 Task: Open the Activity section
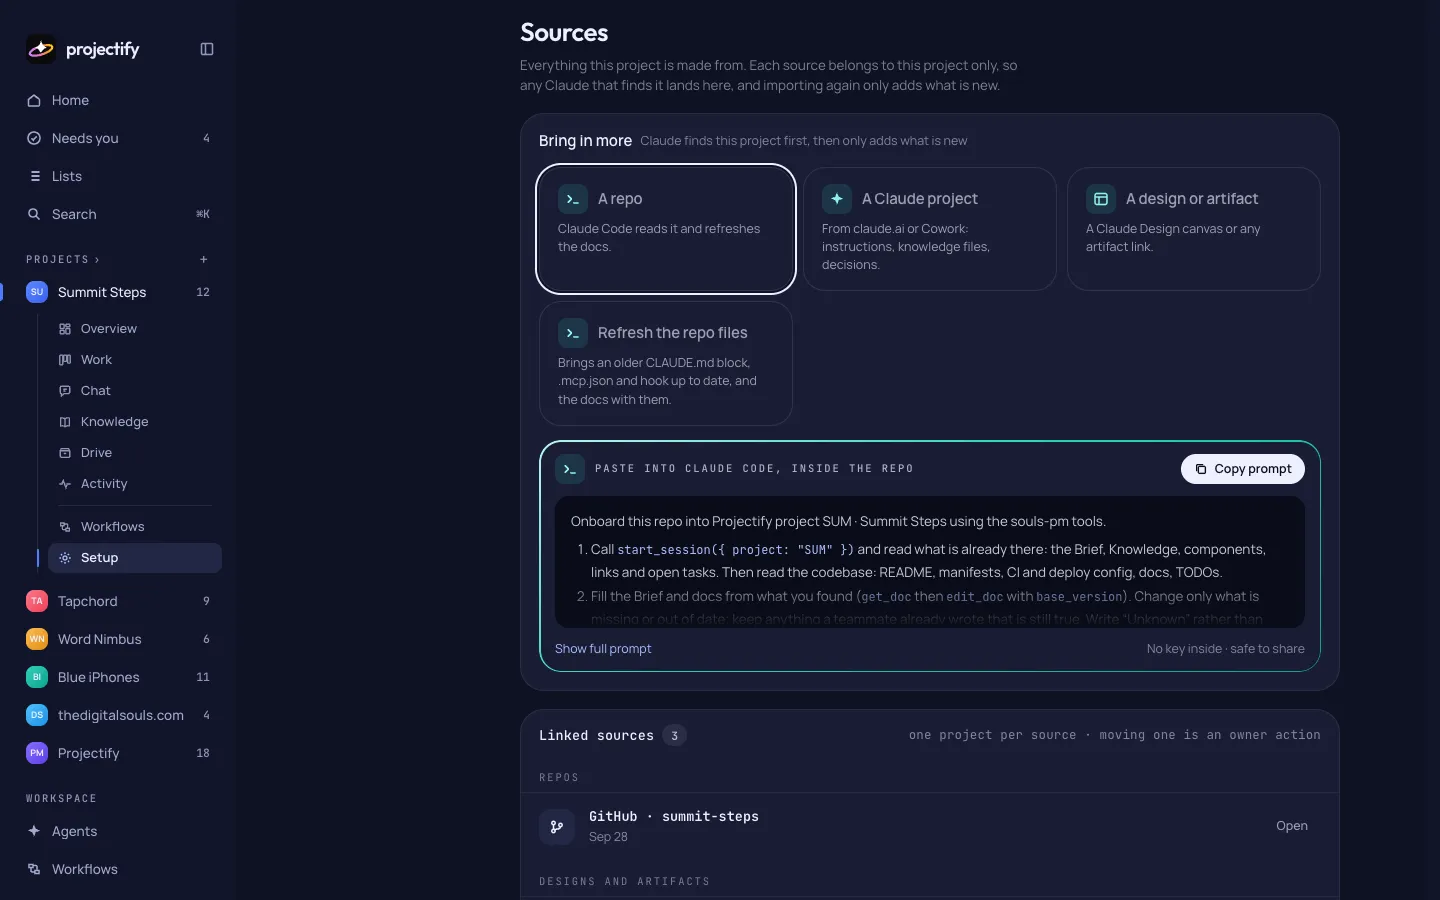(135, 484)
